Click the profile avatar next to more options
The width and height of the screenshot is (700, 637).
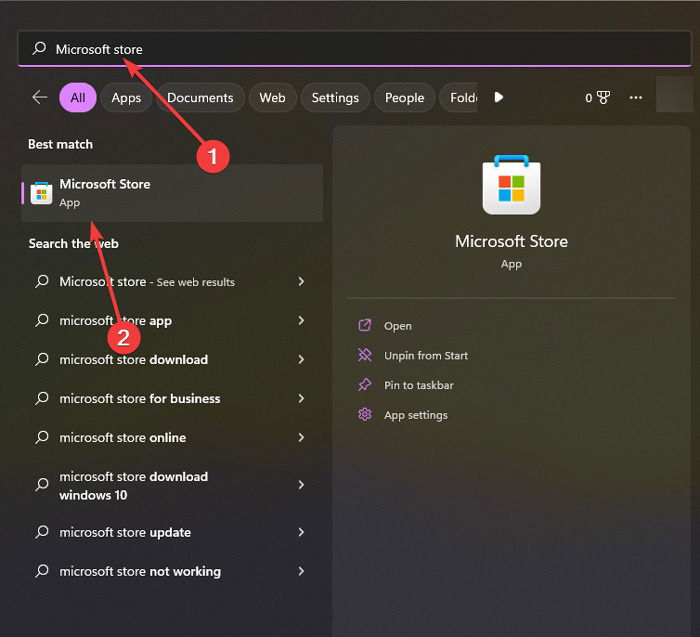(674, 94)
